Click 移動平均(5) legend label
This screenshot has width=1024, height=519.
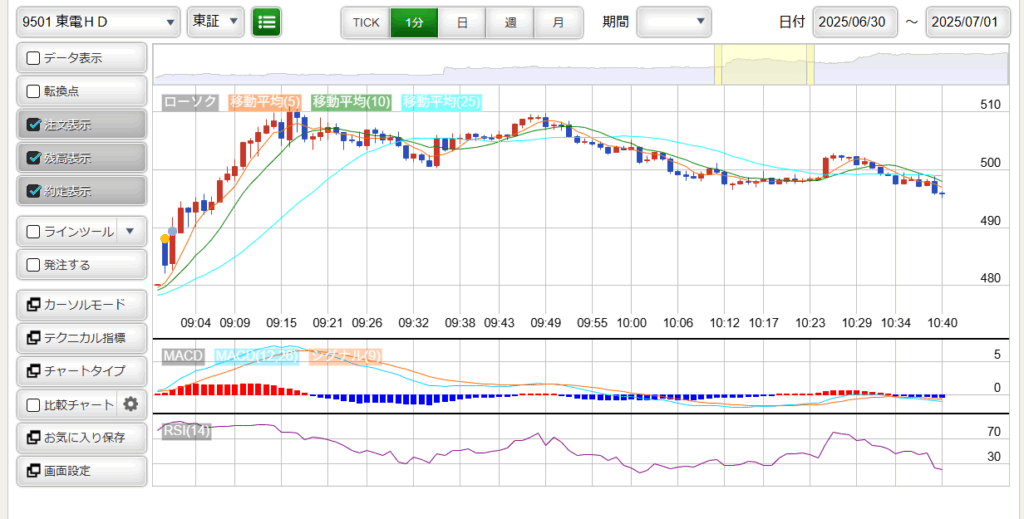264,102
